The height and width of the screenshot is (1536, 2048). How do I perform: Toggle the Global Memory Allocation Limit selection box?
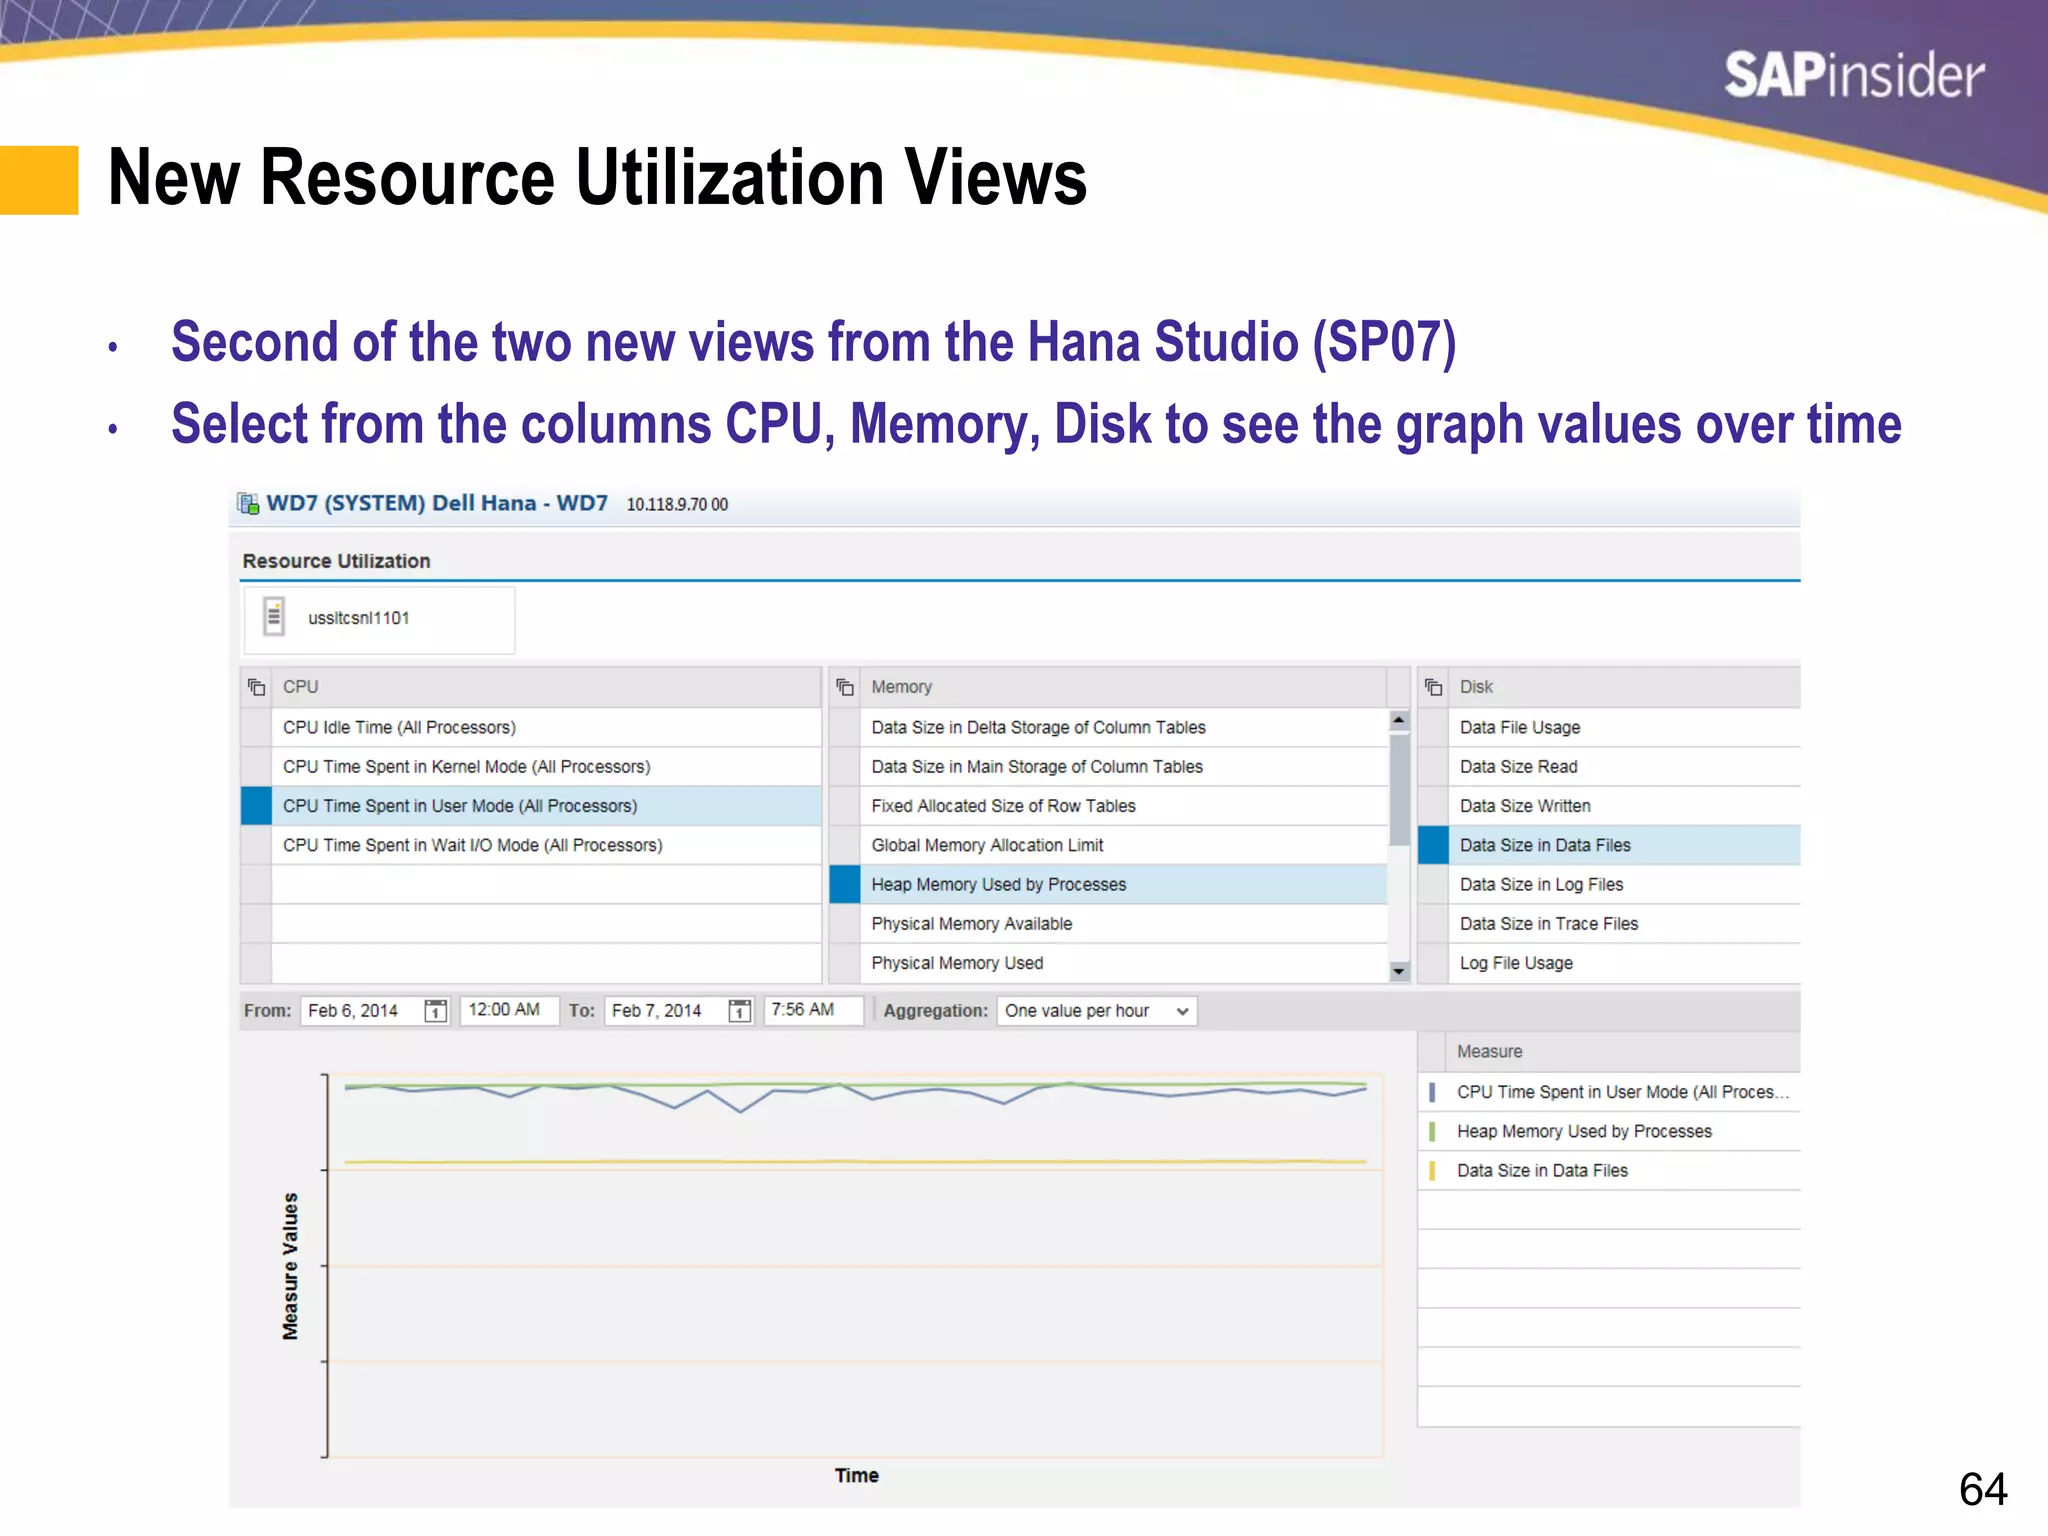pos(845,845)
